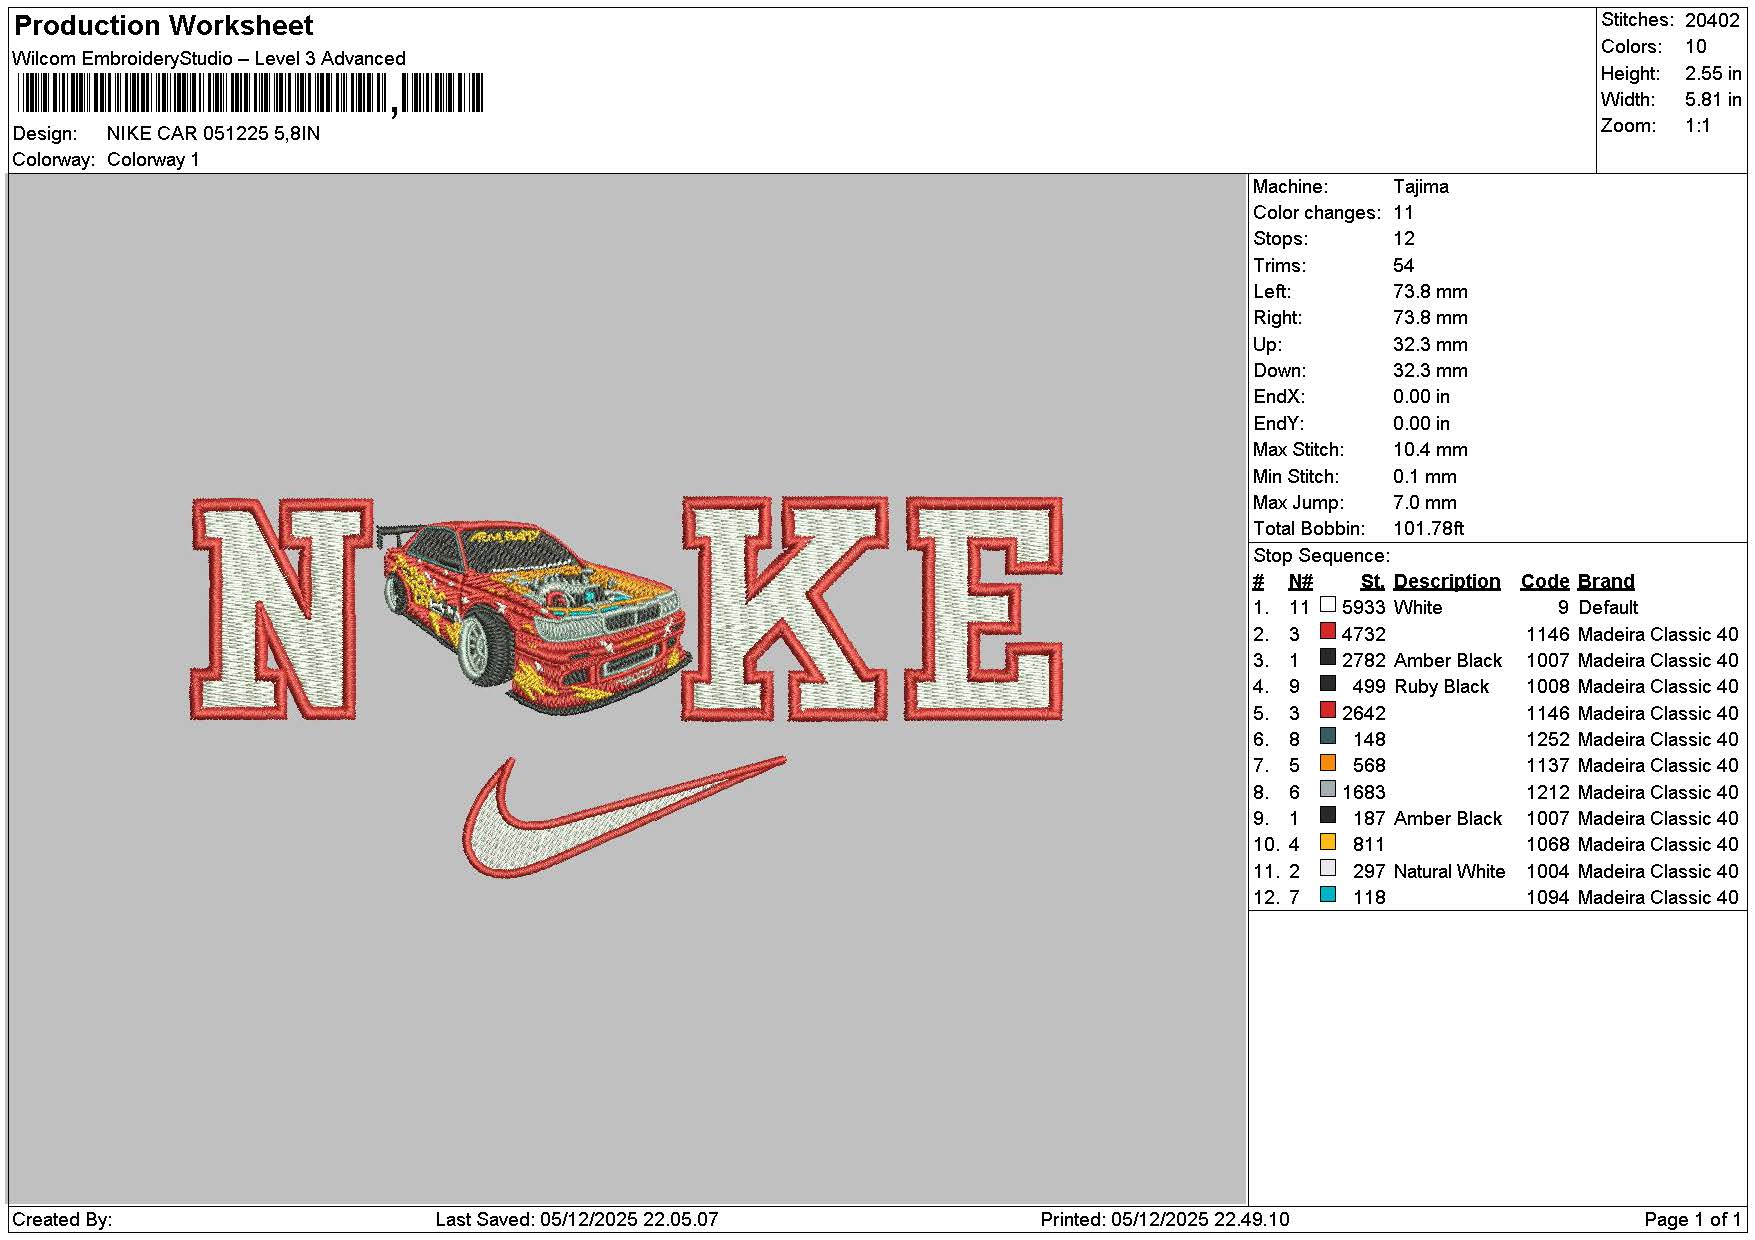The width and height of the screenshot is (1755, 1240).
Task: Click the Total Bobbin value 101.78ft
Action: 1428,529
